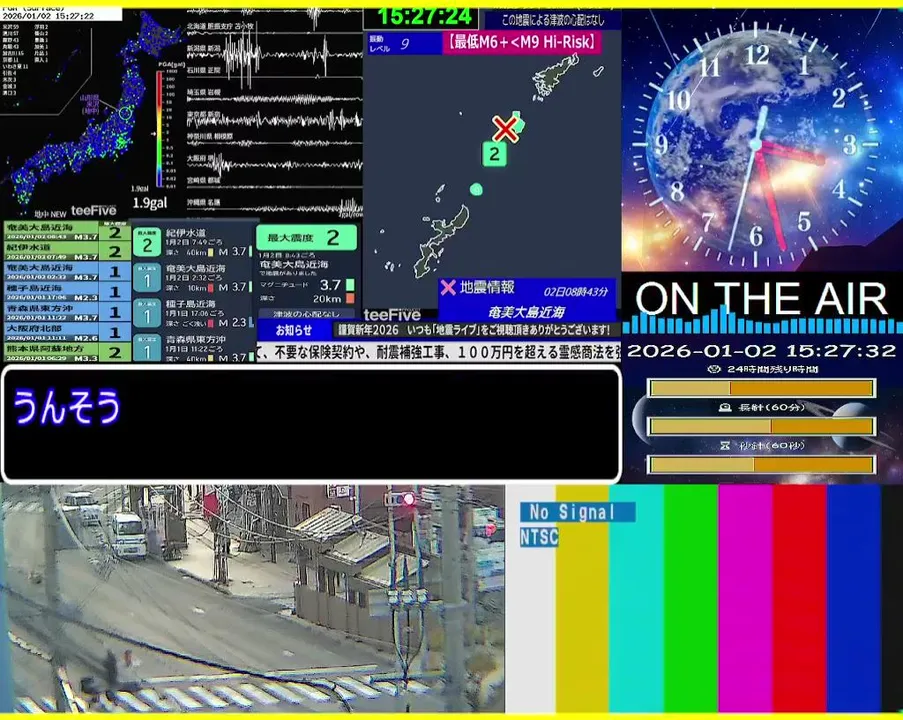Select 青森県東方沖 01/01 11:22 row in colored list
Viewport: 903px width, 720px height.
tap(67, 312)
